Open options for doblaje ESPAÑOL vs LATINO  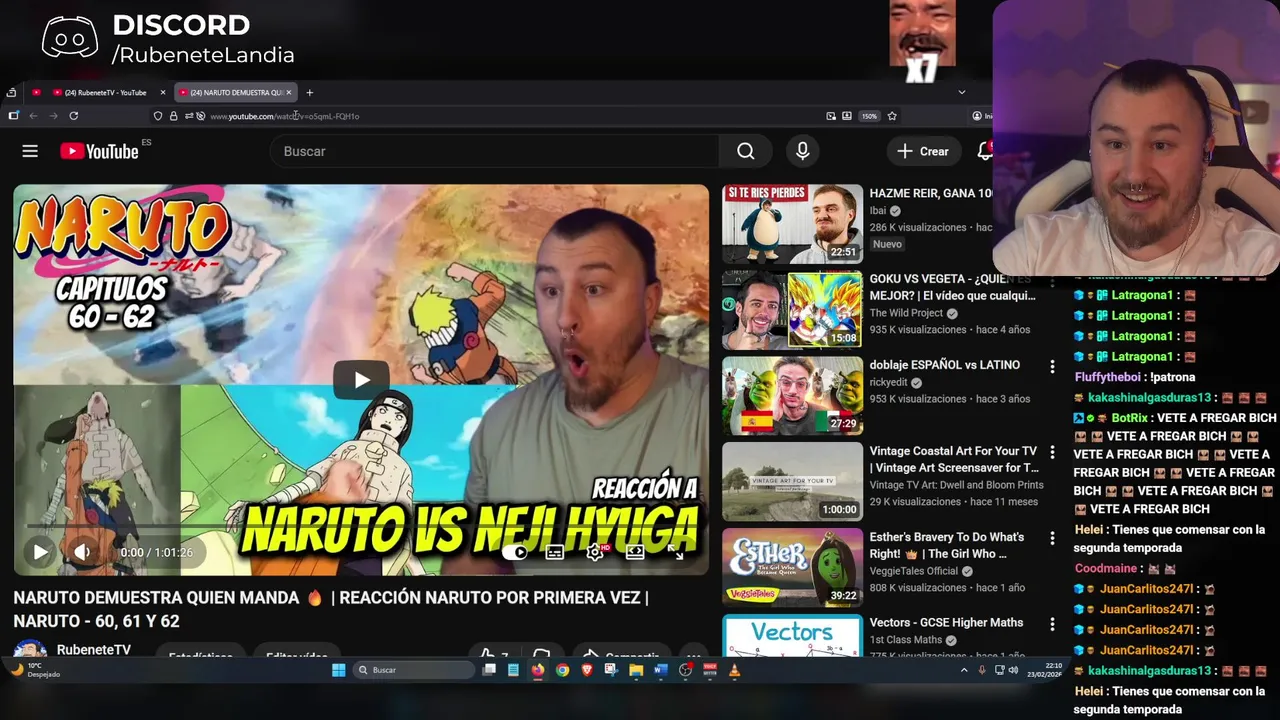[x=1052, y=367]
